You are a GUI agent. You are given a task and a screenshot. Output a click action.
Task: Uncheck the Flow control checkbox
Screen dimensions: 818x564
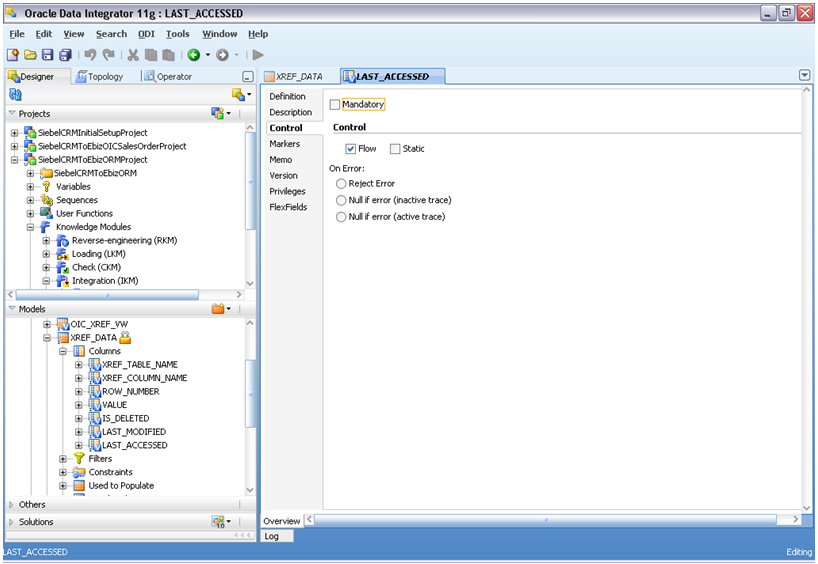pos(351,149)
